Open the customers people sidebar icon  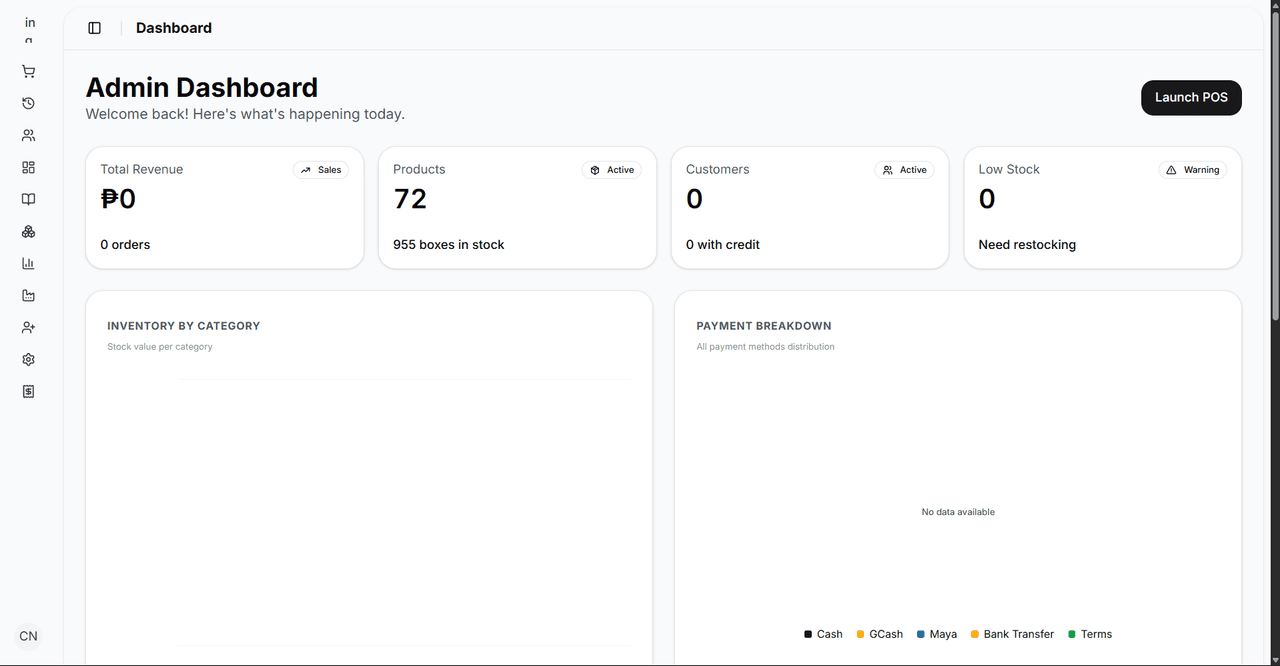[x=28, y=135]
